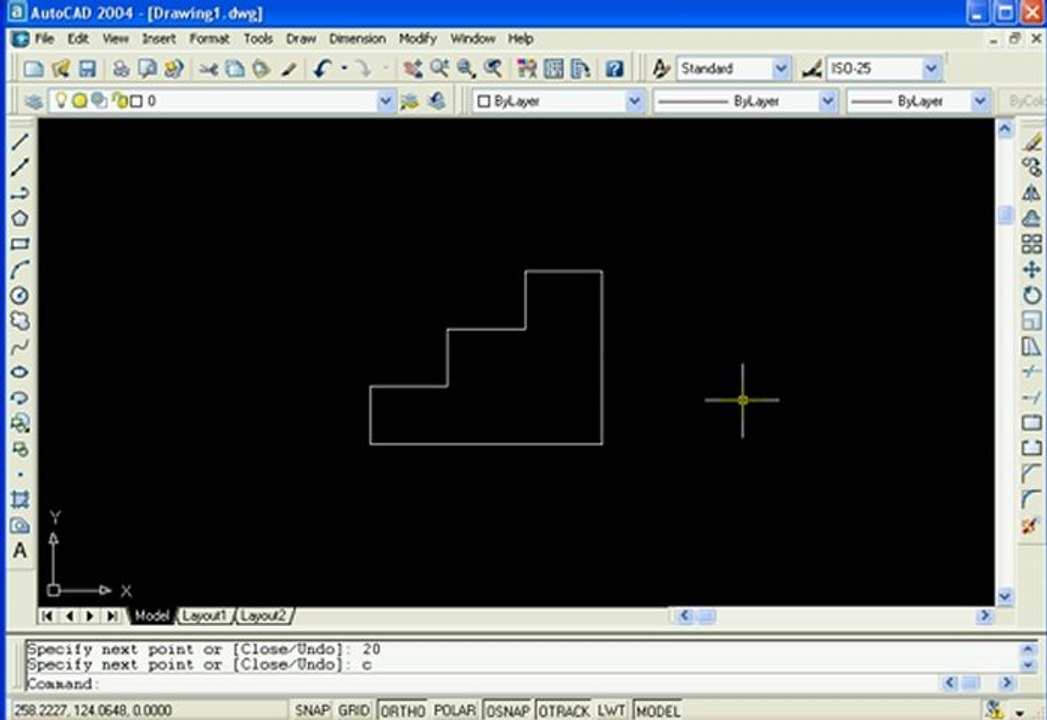The width and height of the screenshot is (1047, 720).
Task: Click the Rotate tool
Action: click(1032, 295)
